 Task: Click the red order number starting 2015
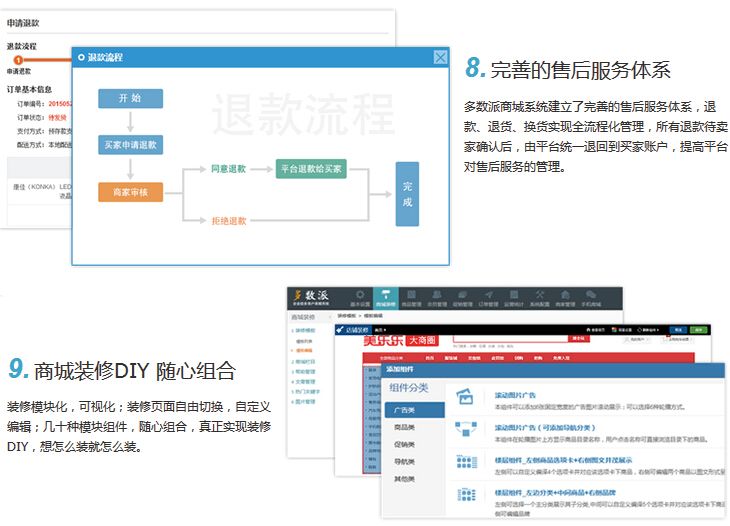[x=60, y=104]
